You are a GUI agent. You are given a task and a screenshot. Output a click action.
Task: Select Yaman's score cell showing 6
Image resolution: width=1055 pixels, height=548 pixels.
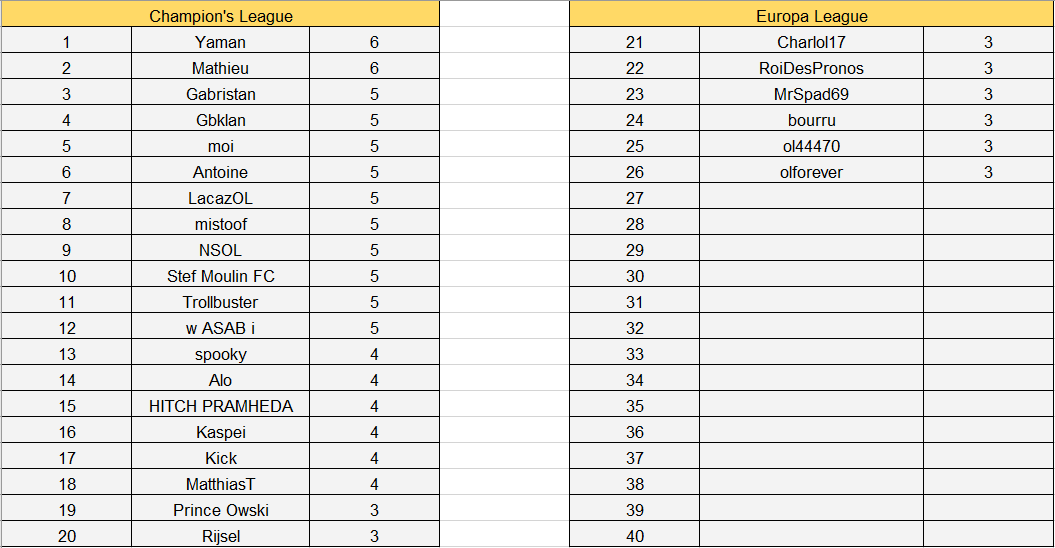(x=374, y=42)
